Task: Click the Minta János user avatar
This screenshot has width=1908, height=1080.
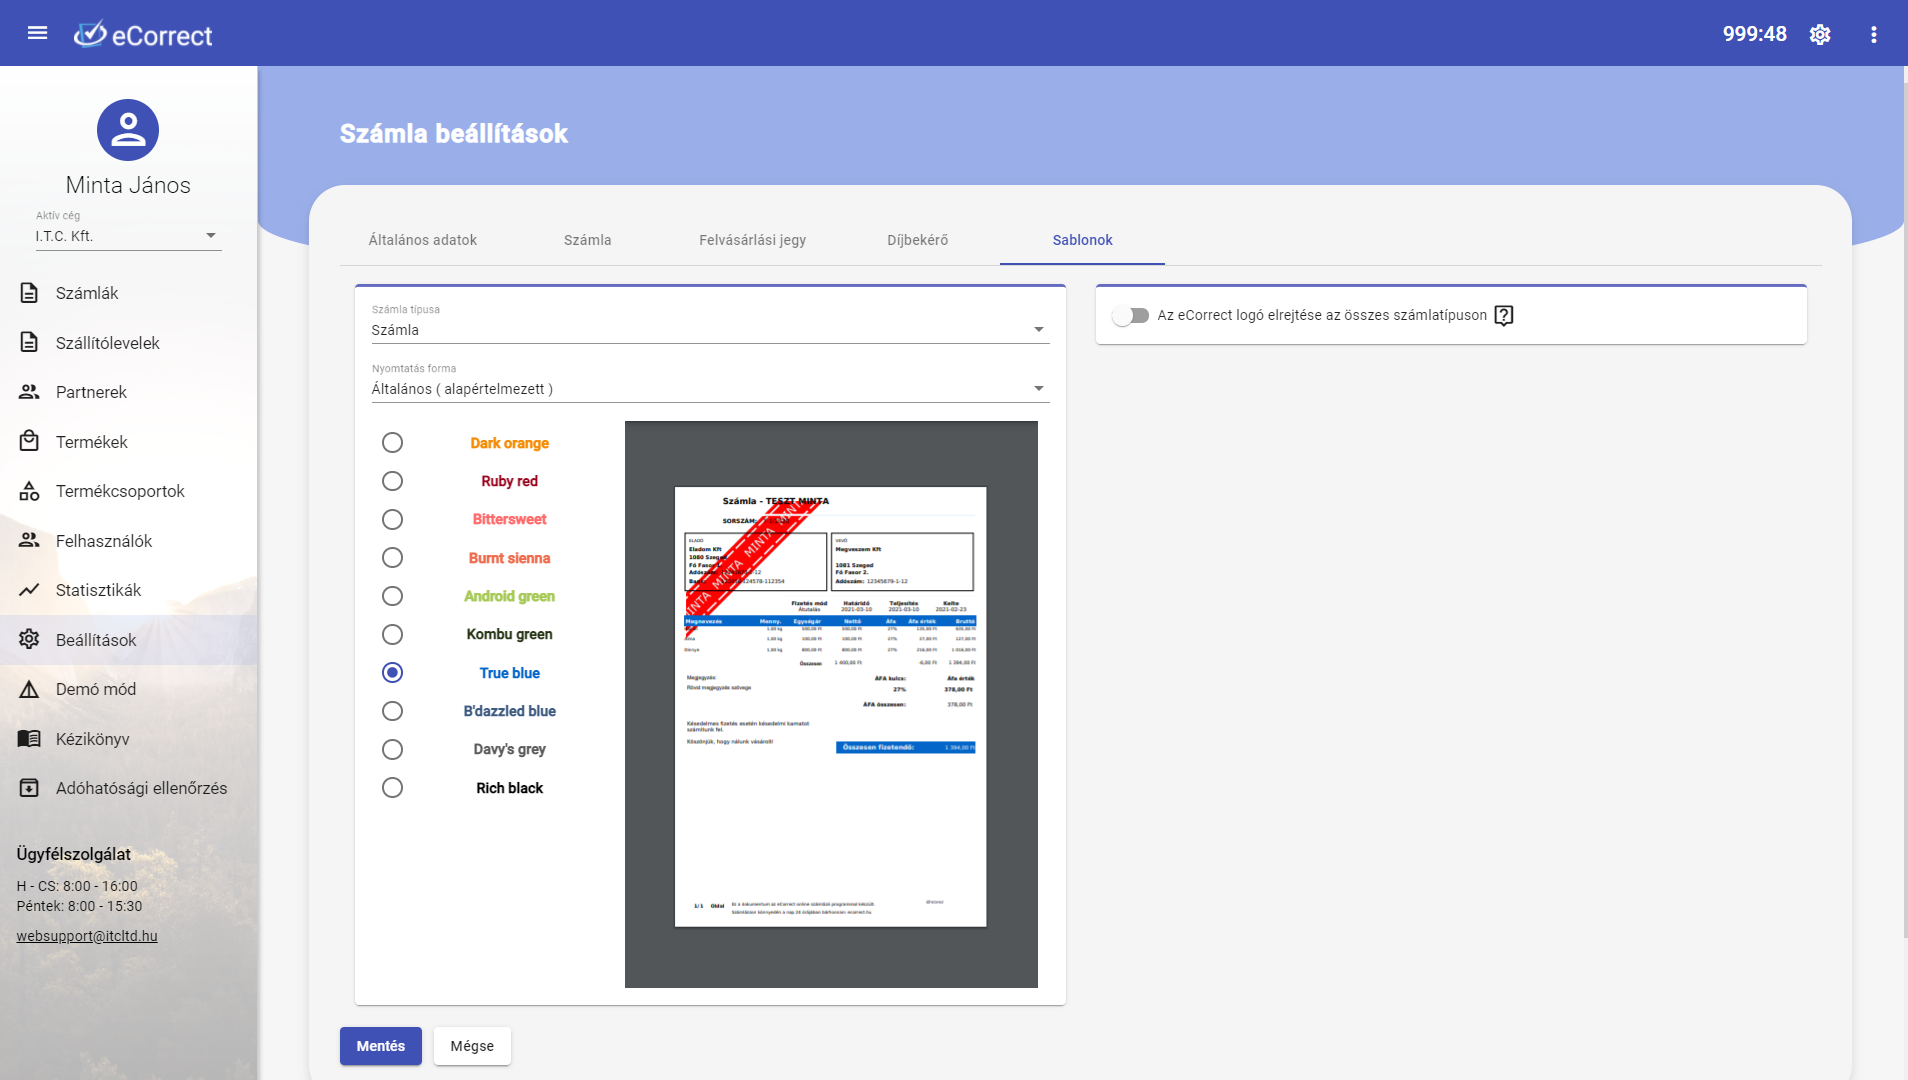Action: (128, 130)
